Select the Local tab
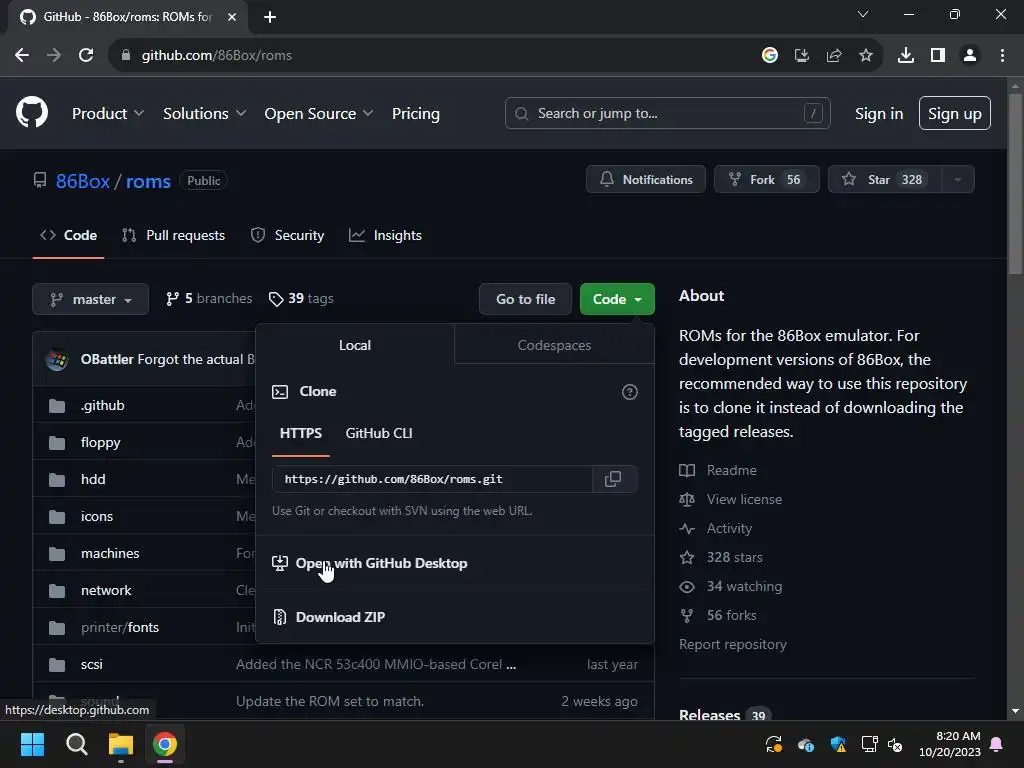 pyautogui.click(x=355, y=345)
